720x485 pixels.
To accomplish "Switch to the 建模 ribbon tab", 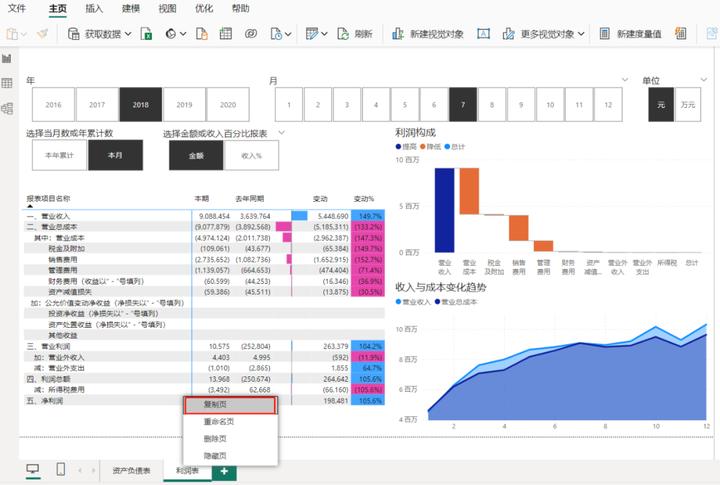I will tap(131, 8).
